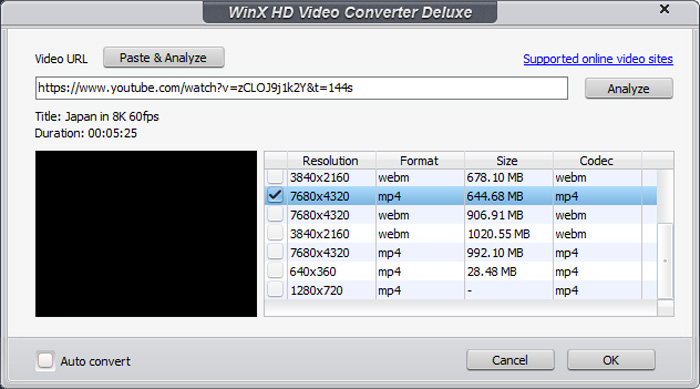Viewport: 700px width, 389px height.
Task: Check the 1280x720 mp4 row checkbox
Action: point(275,290)
